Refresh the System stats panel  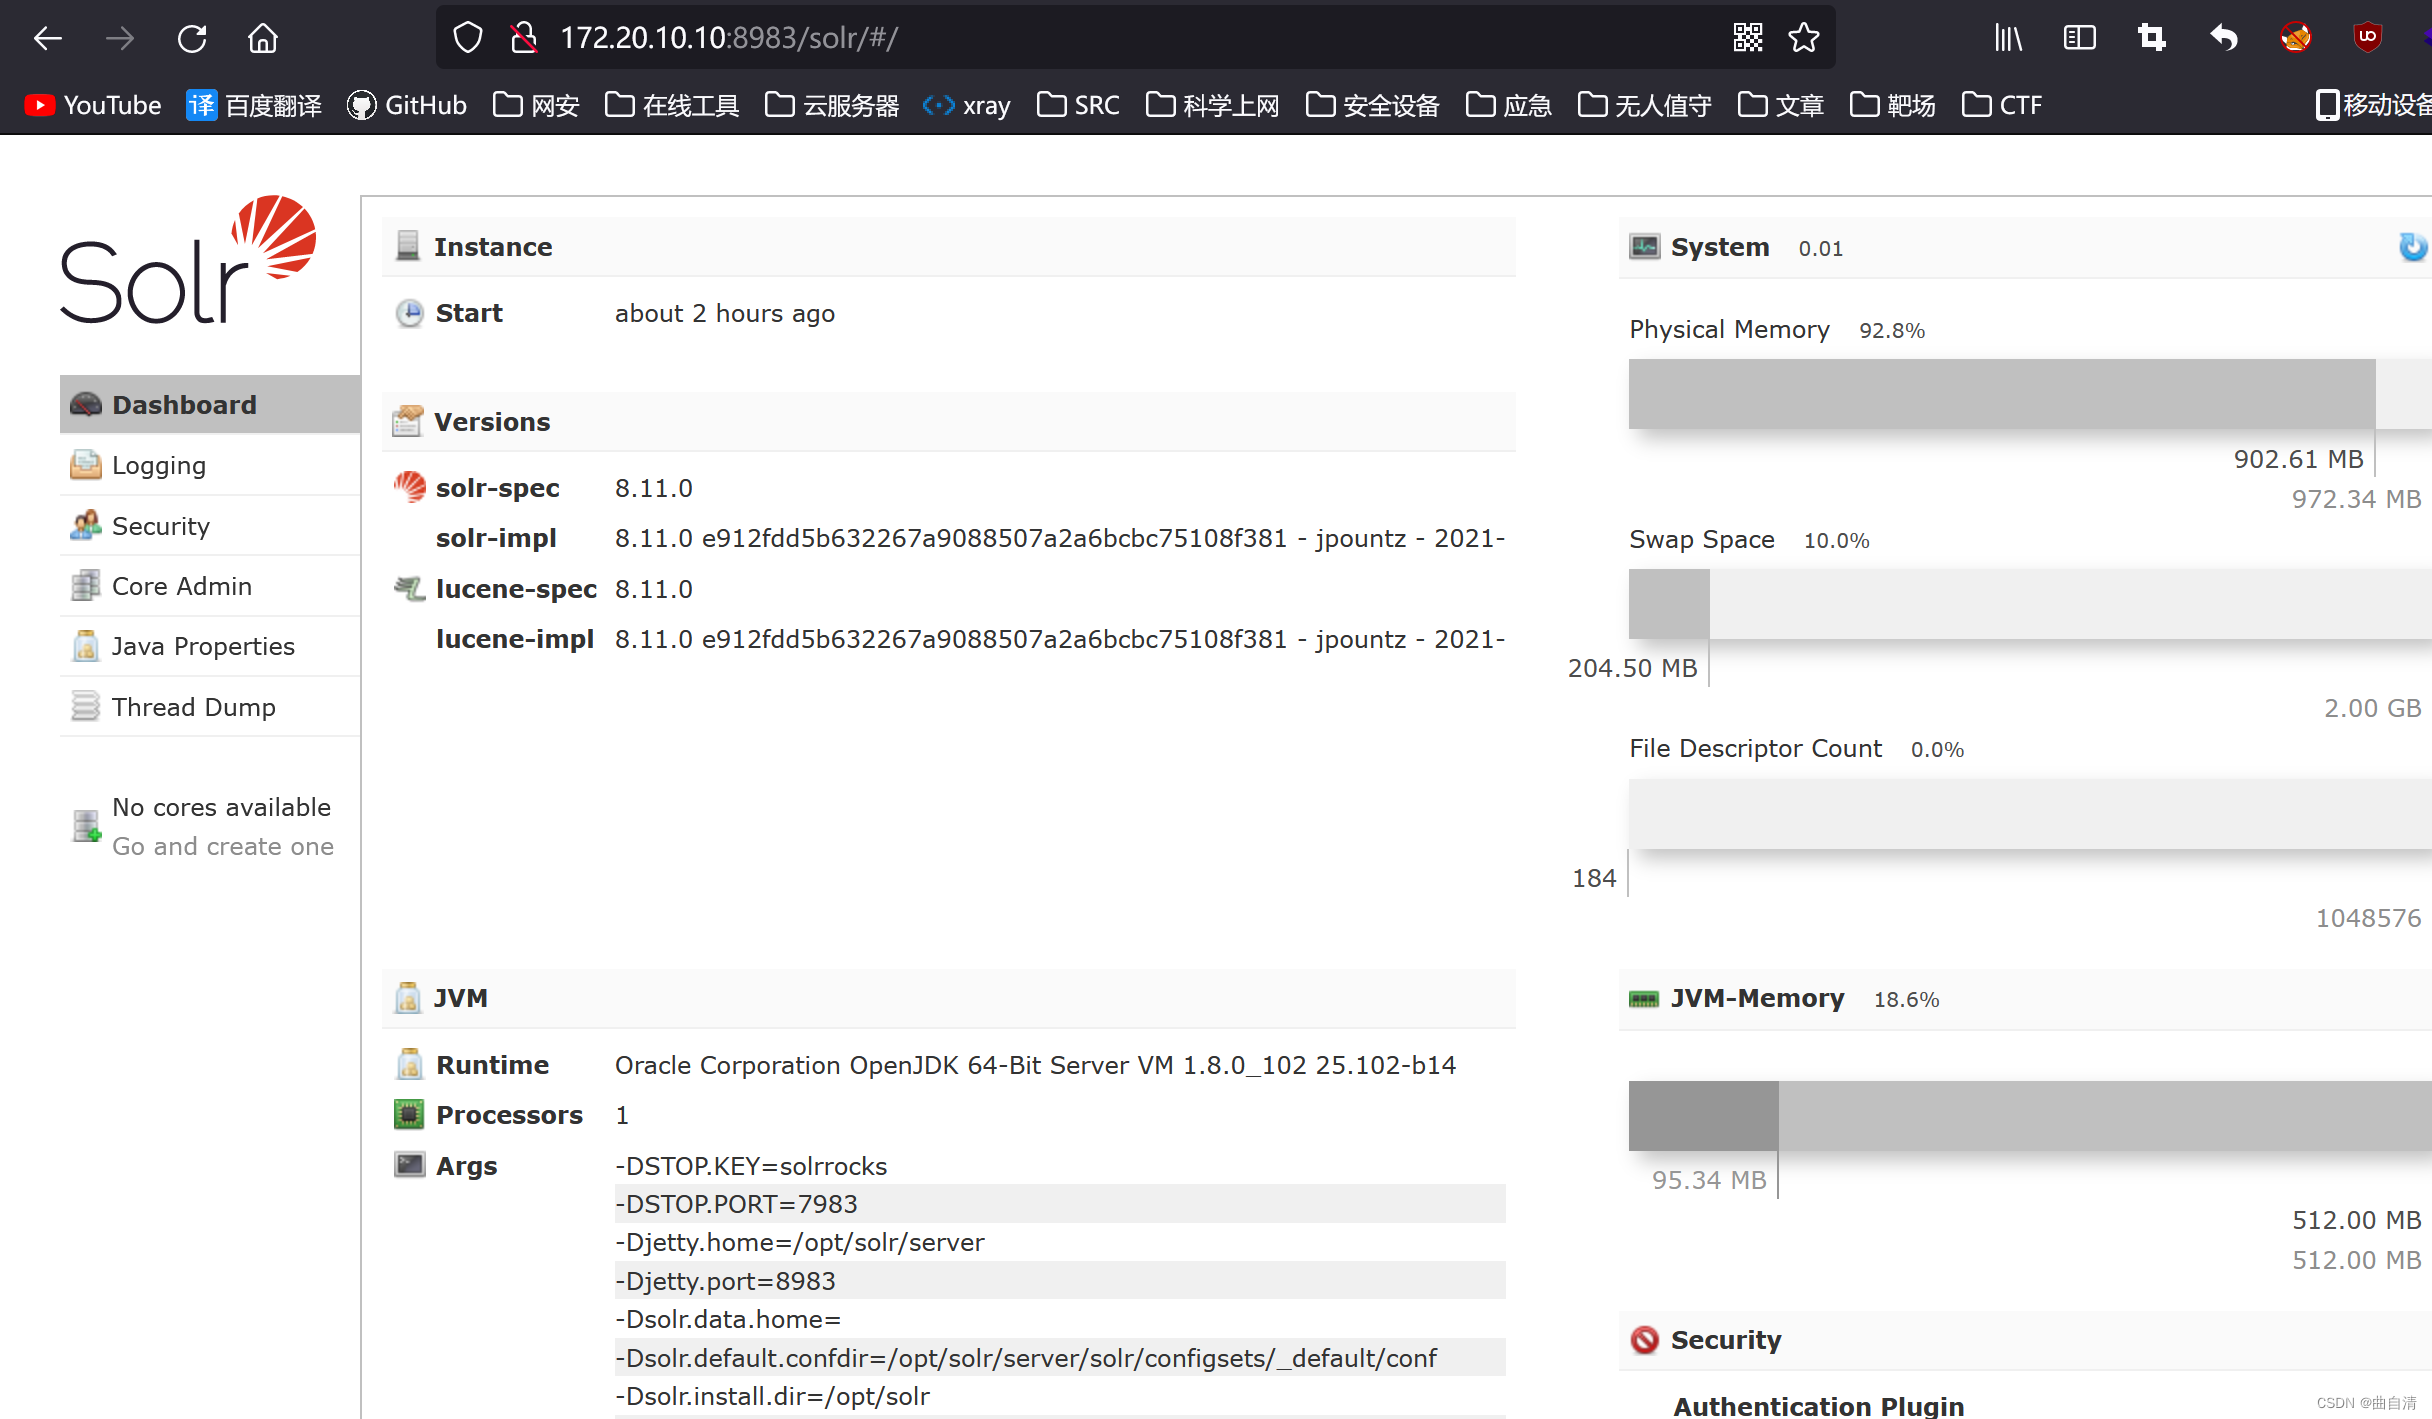click(2412, 246)
